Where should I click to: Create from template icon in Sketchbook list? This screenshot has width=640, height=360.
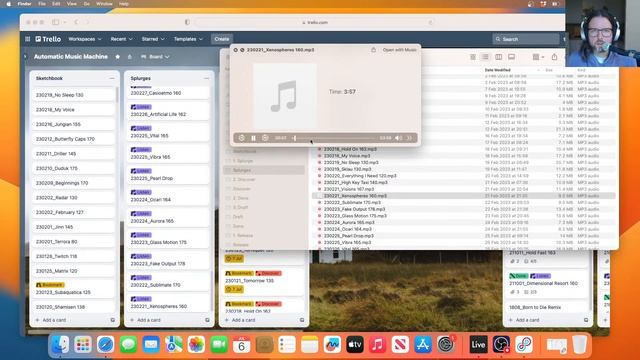[113, 320]
